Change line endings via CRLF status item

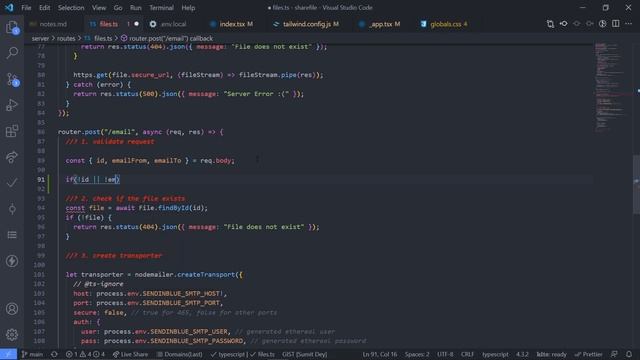[467, 354]
